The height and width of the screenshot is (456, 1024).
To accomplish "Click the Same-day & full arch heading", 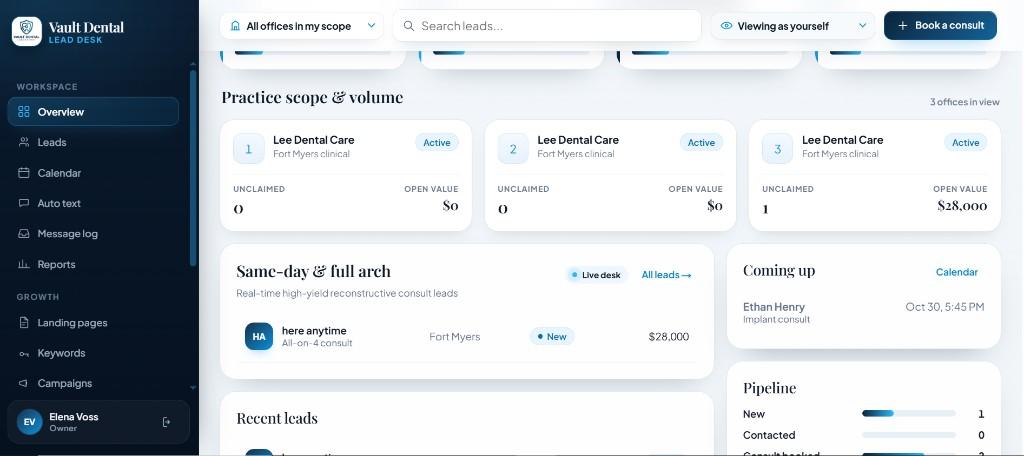I will click(313, 271).
